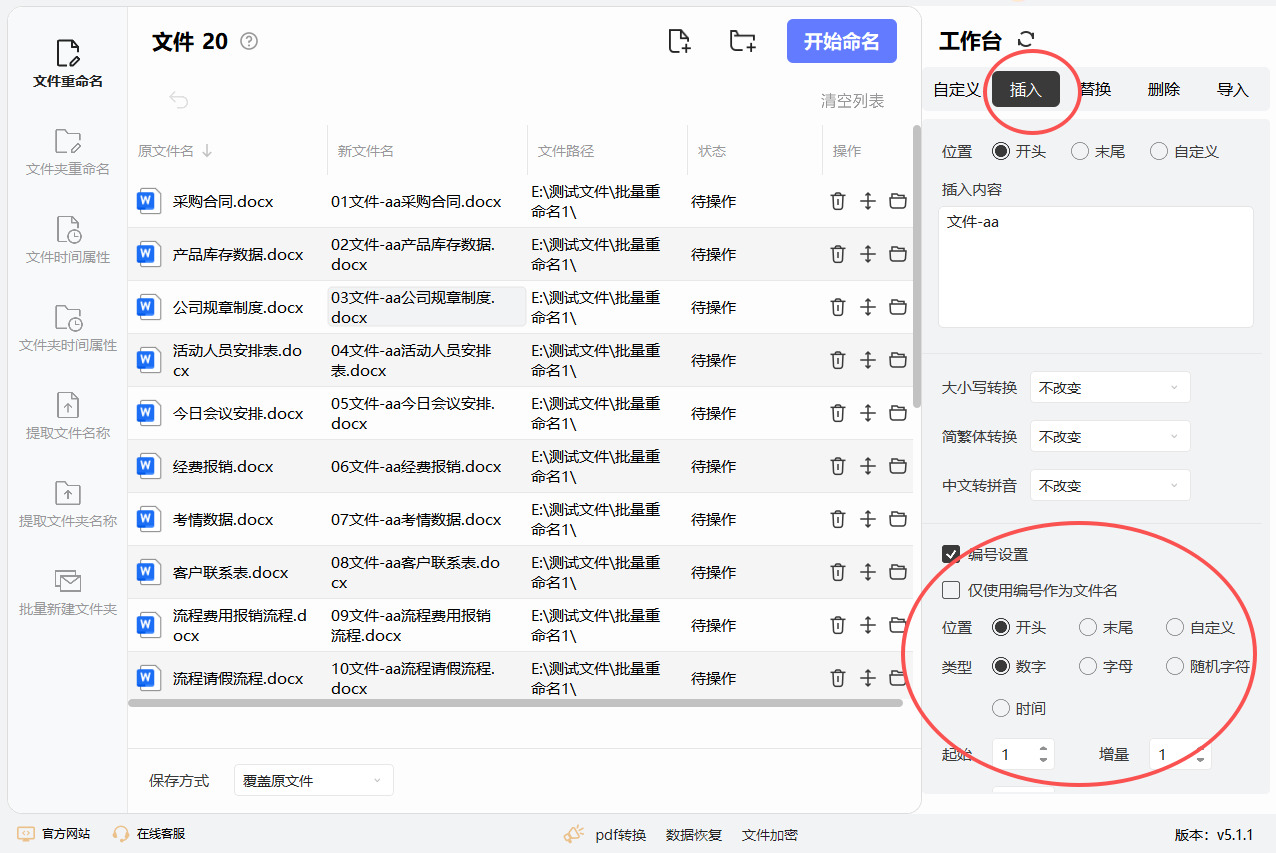Click the 开始命名 button
Viewport: 1276px width, 853px height.
pyautogui.click(x=841, y=41)
